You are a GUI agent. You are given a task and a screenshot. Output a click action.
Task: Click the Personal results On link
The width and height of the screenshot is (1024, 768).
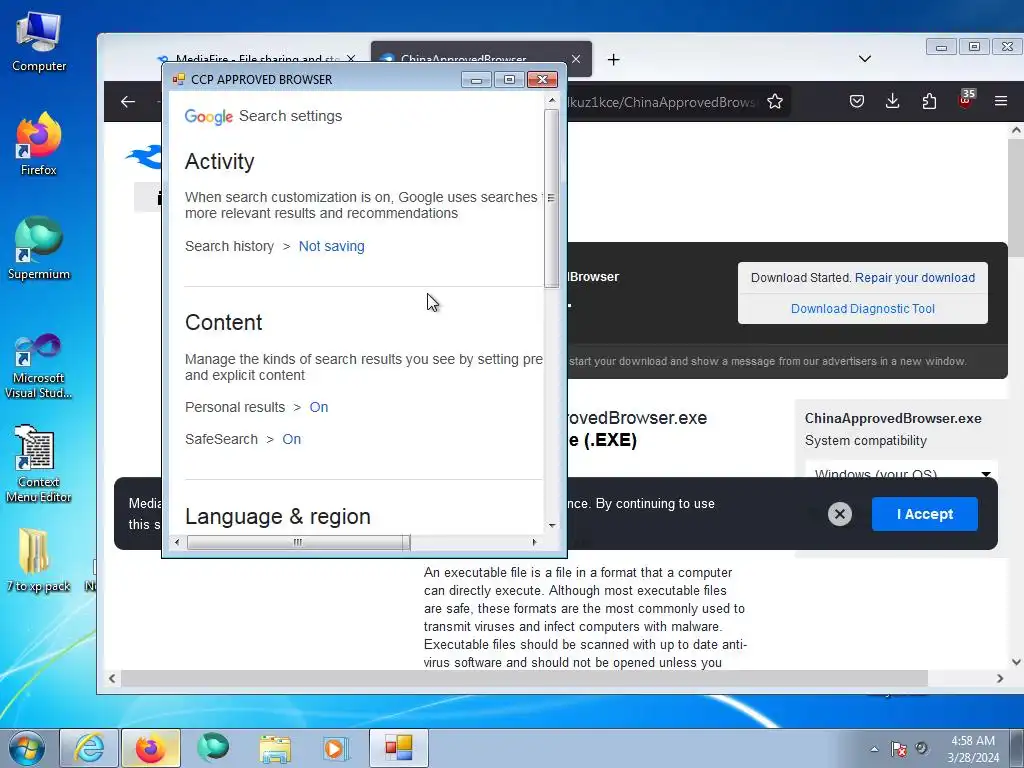tap(319, 407)
